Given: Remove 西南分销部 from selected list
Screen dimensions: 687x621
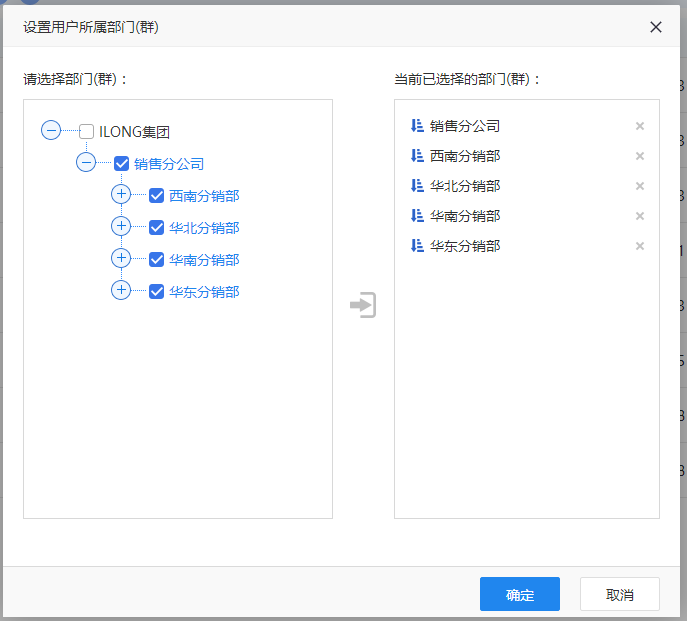Looking at the screenshot, I should [640, 156].
